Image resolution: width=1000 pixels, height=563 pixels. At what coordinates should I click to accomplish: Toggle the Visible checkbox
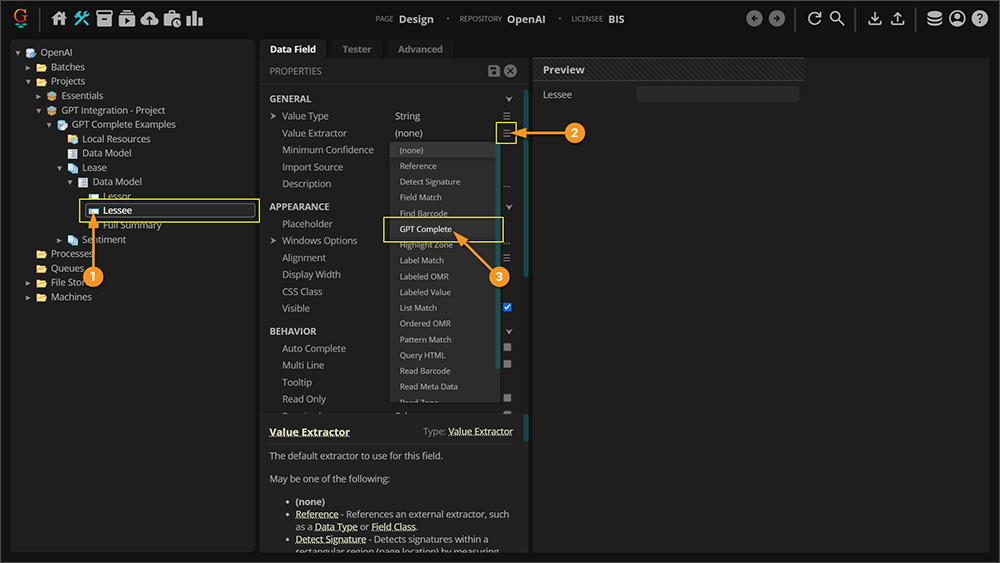pos(507,308)
